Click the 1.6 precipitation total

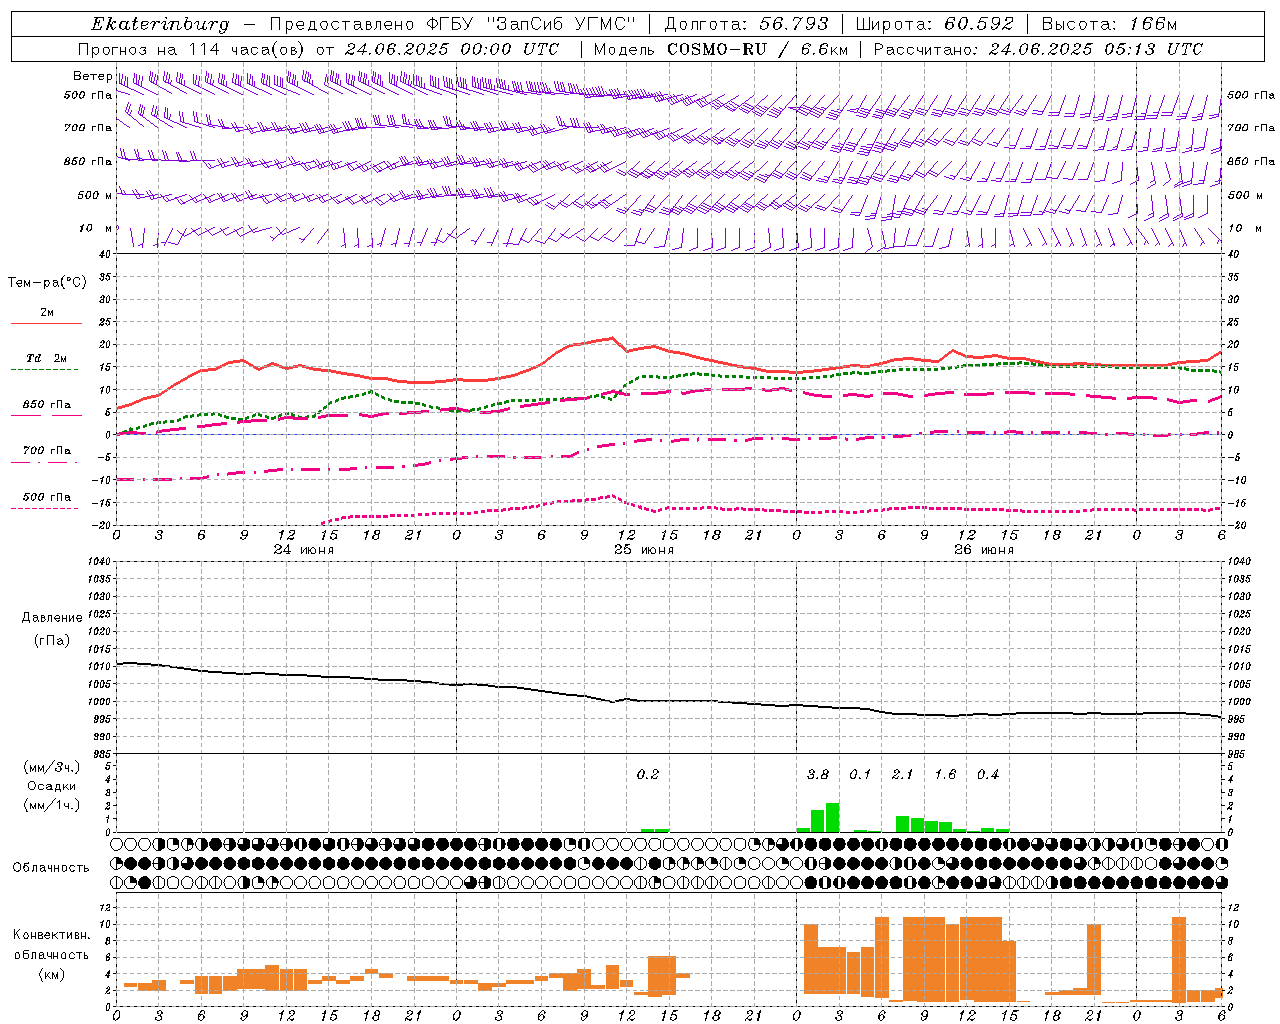tap(946, 774)
